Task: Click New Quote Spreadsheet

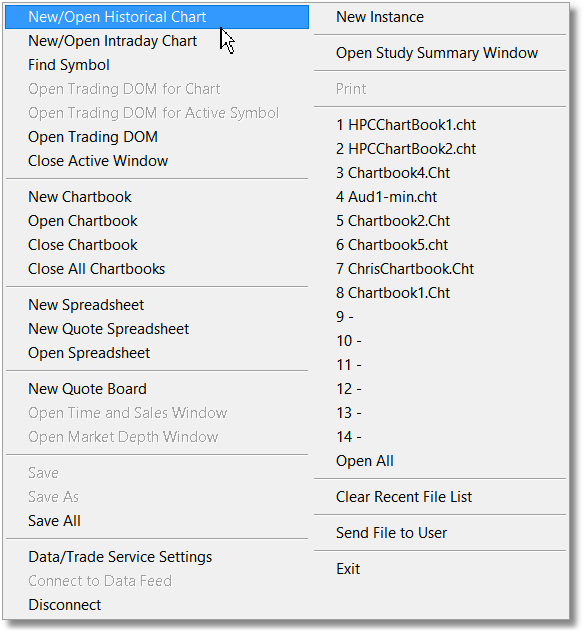Action: point(157,329)
